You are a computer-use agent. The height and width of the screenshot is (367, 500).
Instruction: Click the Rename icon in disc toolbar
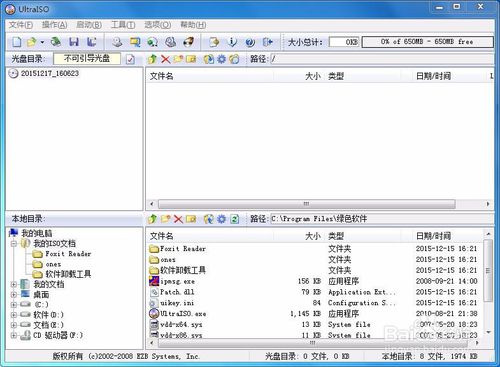tap(191, 59)
